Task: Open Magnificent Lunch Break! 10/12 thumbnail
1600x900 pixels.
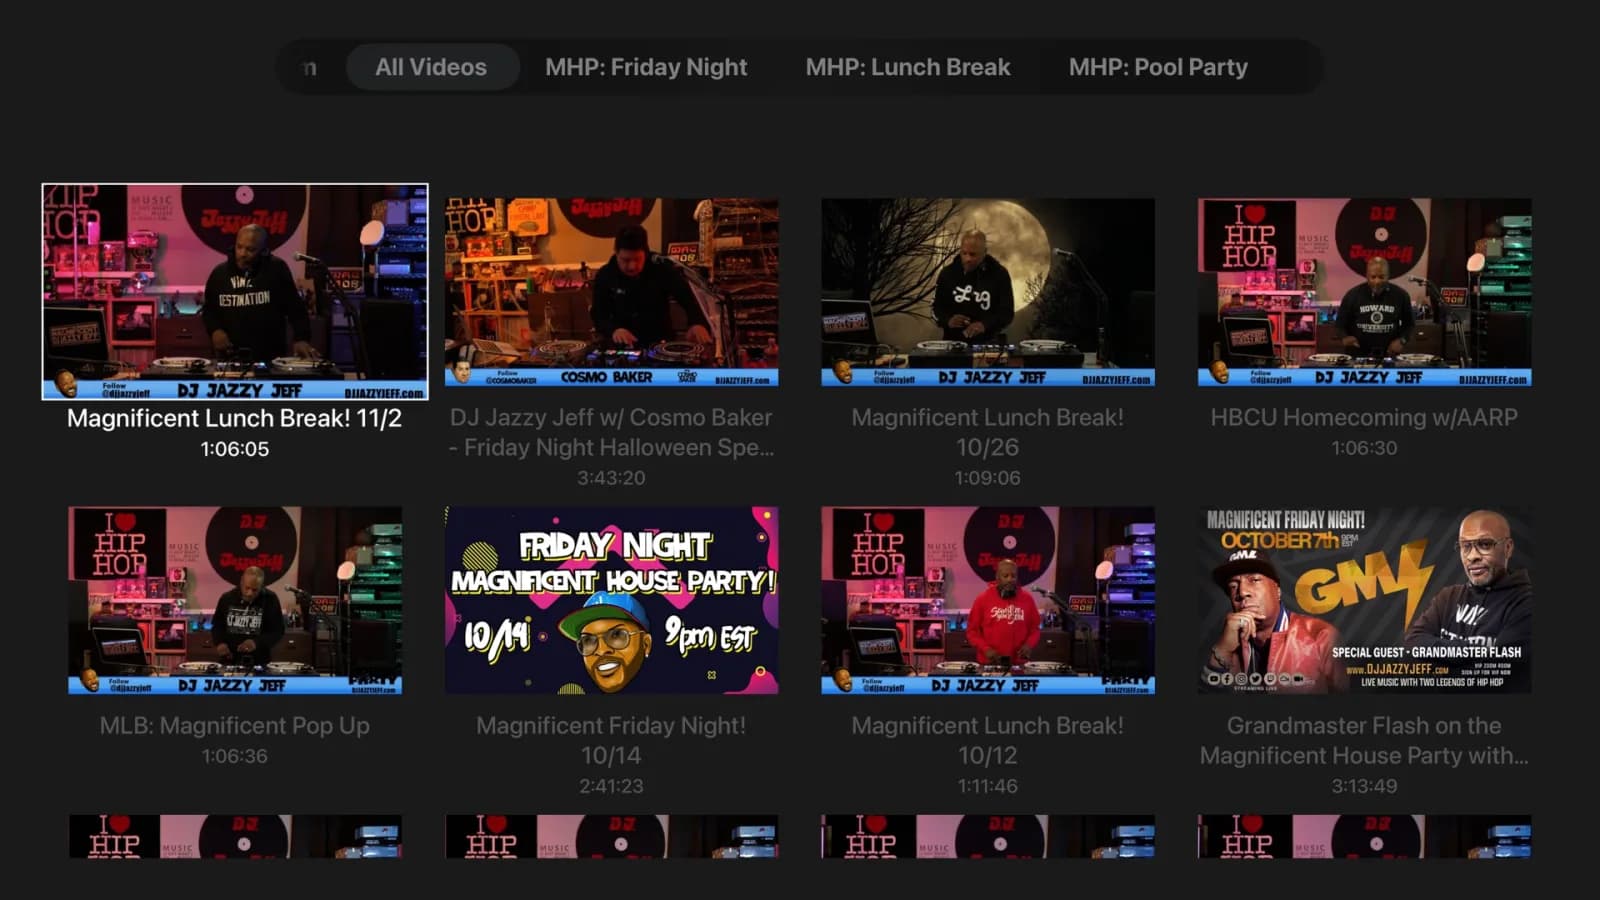Action: click(988, 600)
